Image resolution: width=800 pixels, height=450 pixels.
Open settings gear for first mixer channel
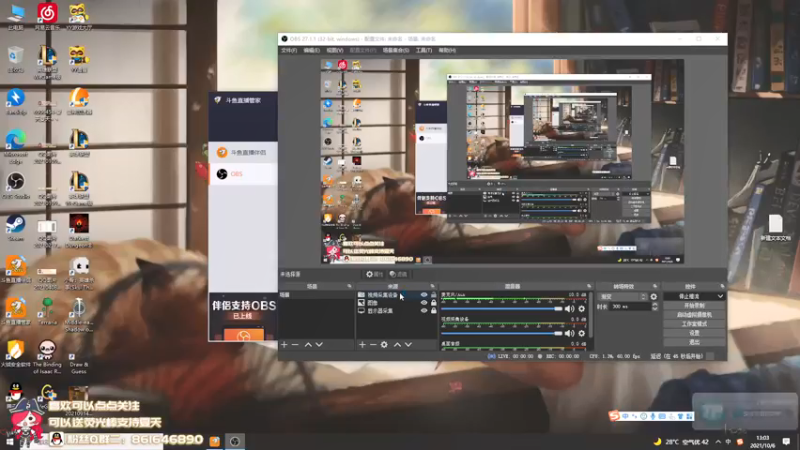coord(582,309)
